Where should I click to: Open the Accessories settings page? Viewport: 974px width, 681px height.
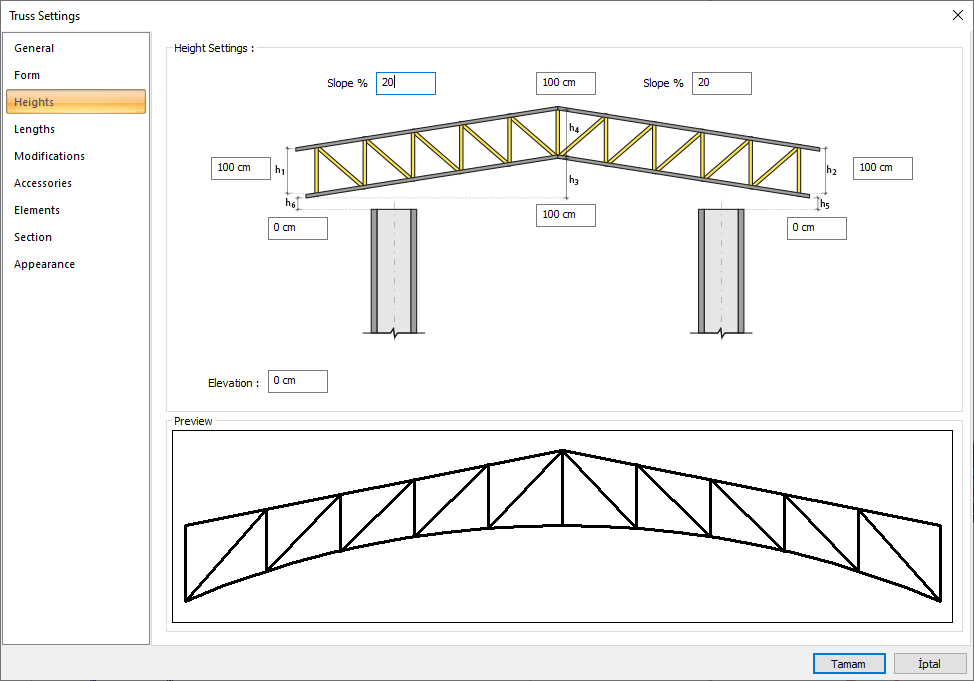tap(42, 182)
